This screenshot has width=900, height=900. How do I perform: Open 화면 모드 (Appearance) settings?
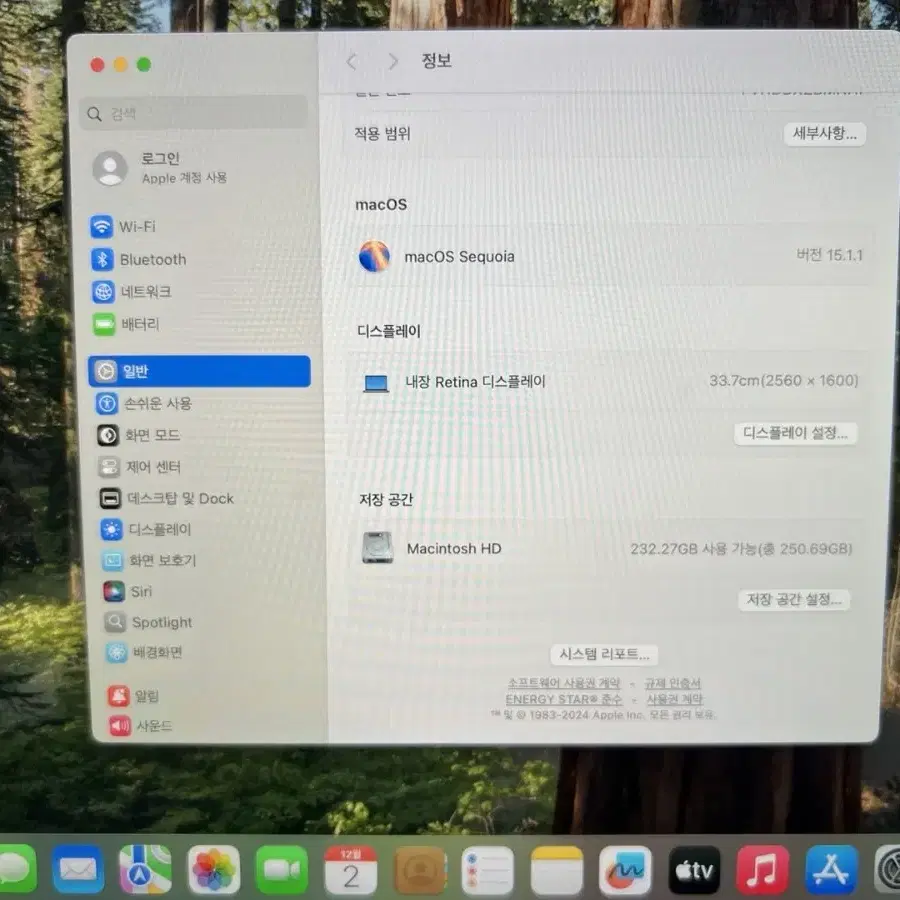(x=139, y=435)
